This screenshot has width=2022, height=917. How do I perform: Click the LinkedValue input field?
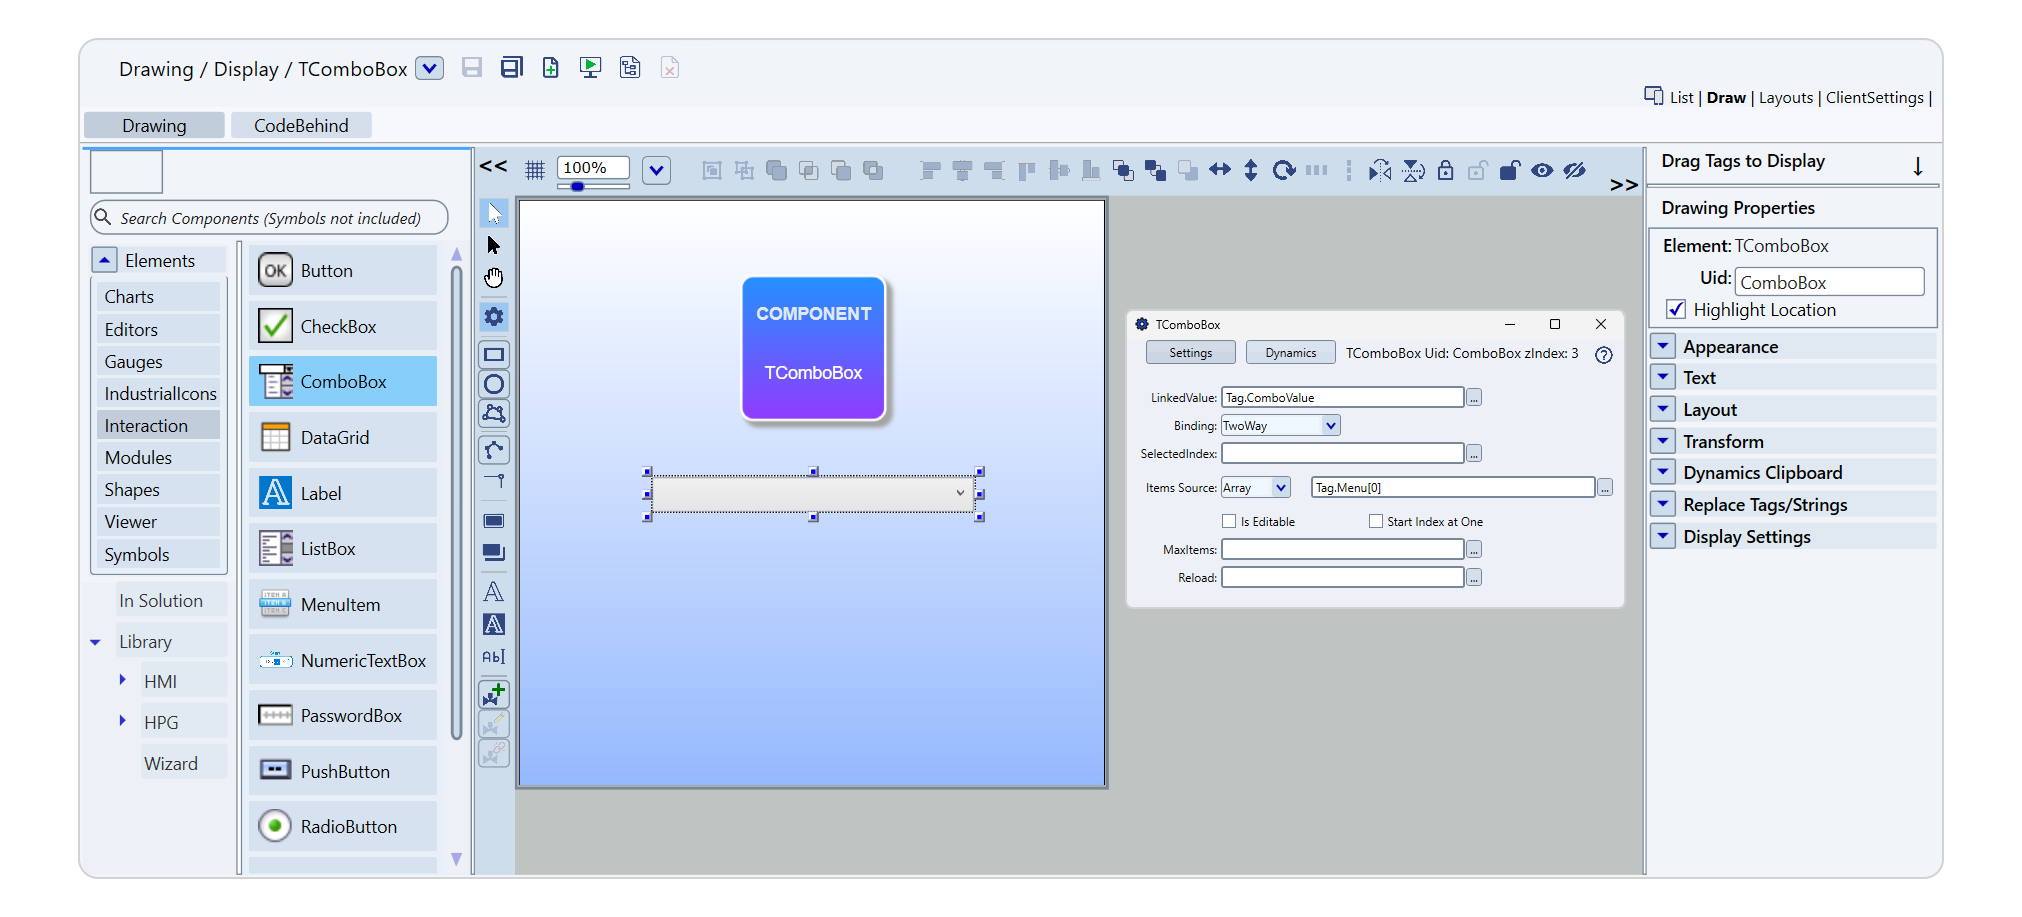1342,398
